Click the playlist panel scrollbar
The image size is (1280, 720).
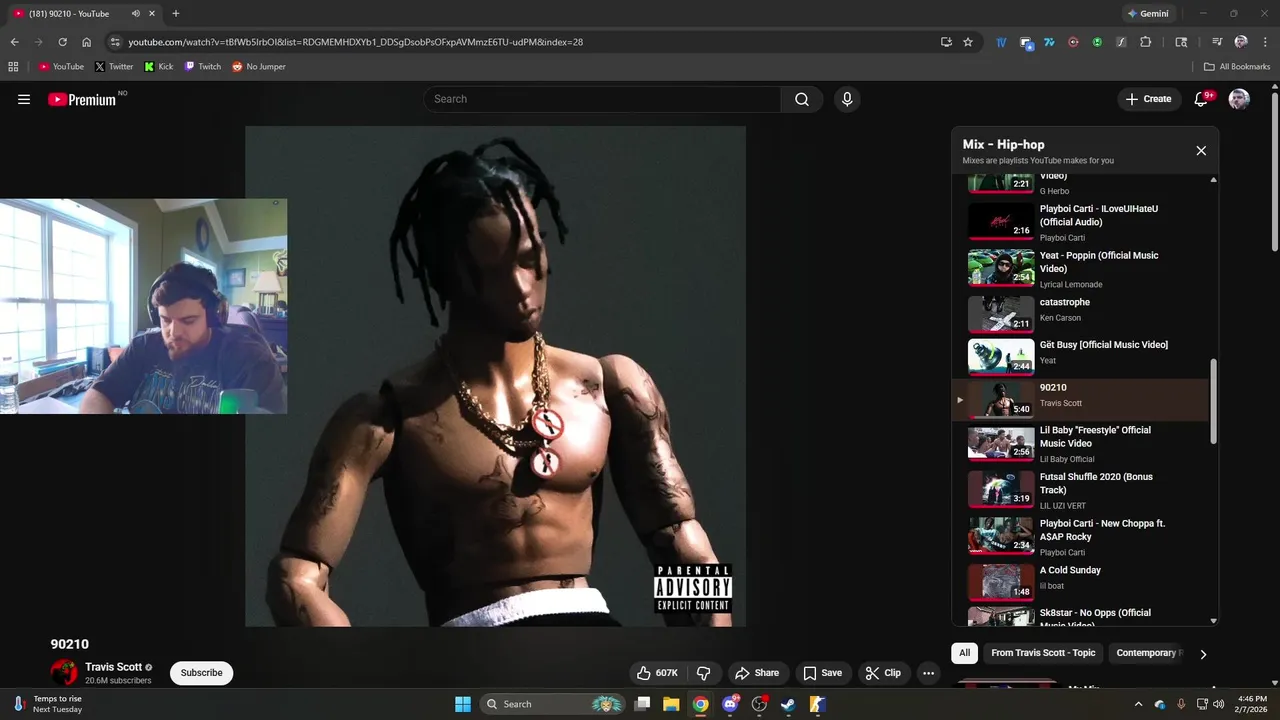[x=1214, y=401]
